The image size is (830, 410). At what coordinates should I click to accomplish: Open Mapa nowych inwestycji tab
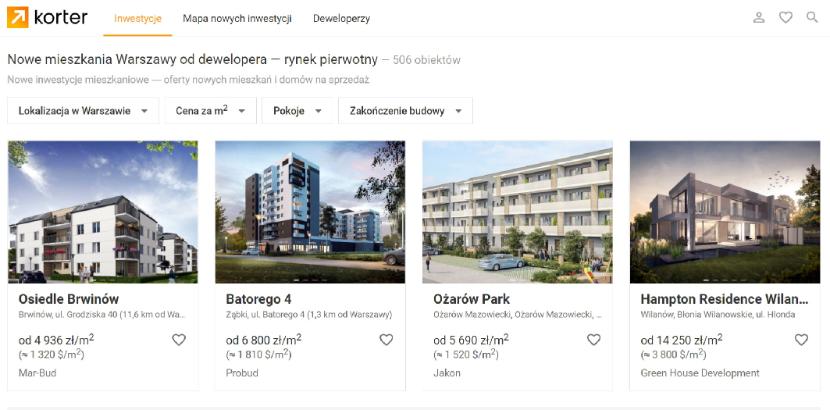237,19
